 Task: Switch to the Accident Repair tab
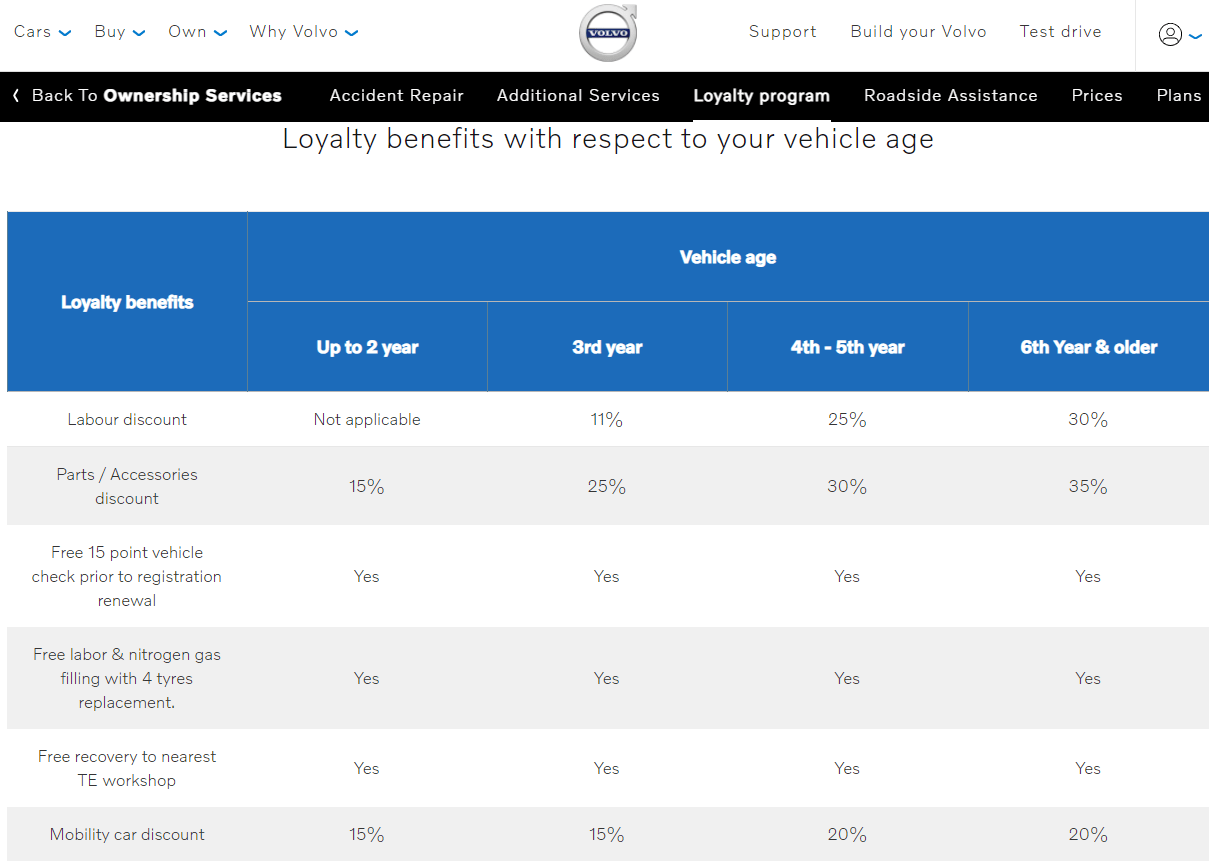(x=396, y=96)
